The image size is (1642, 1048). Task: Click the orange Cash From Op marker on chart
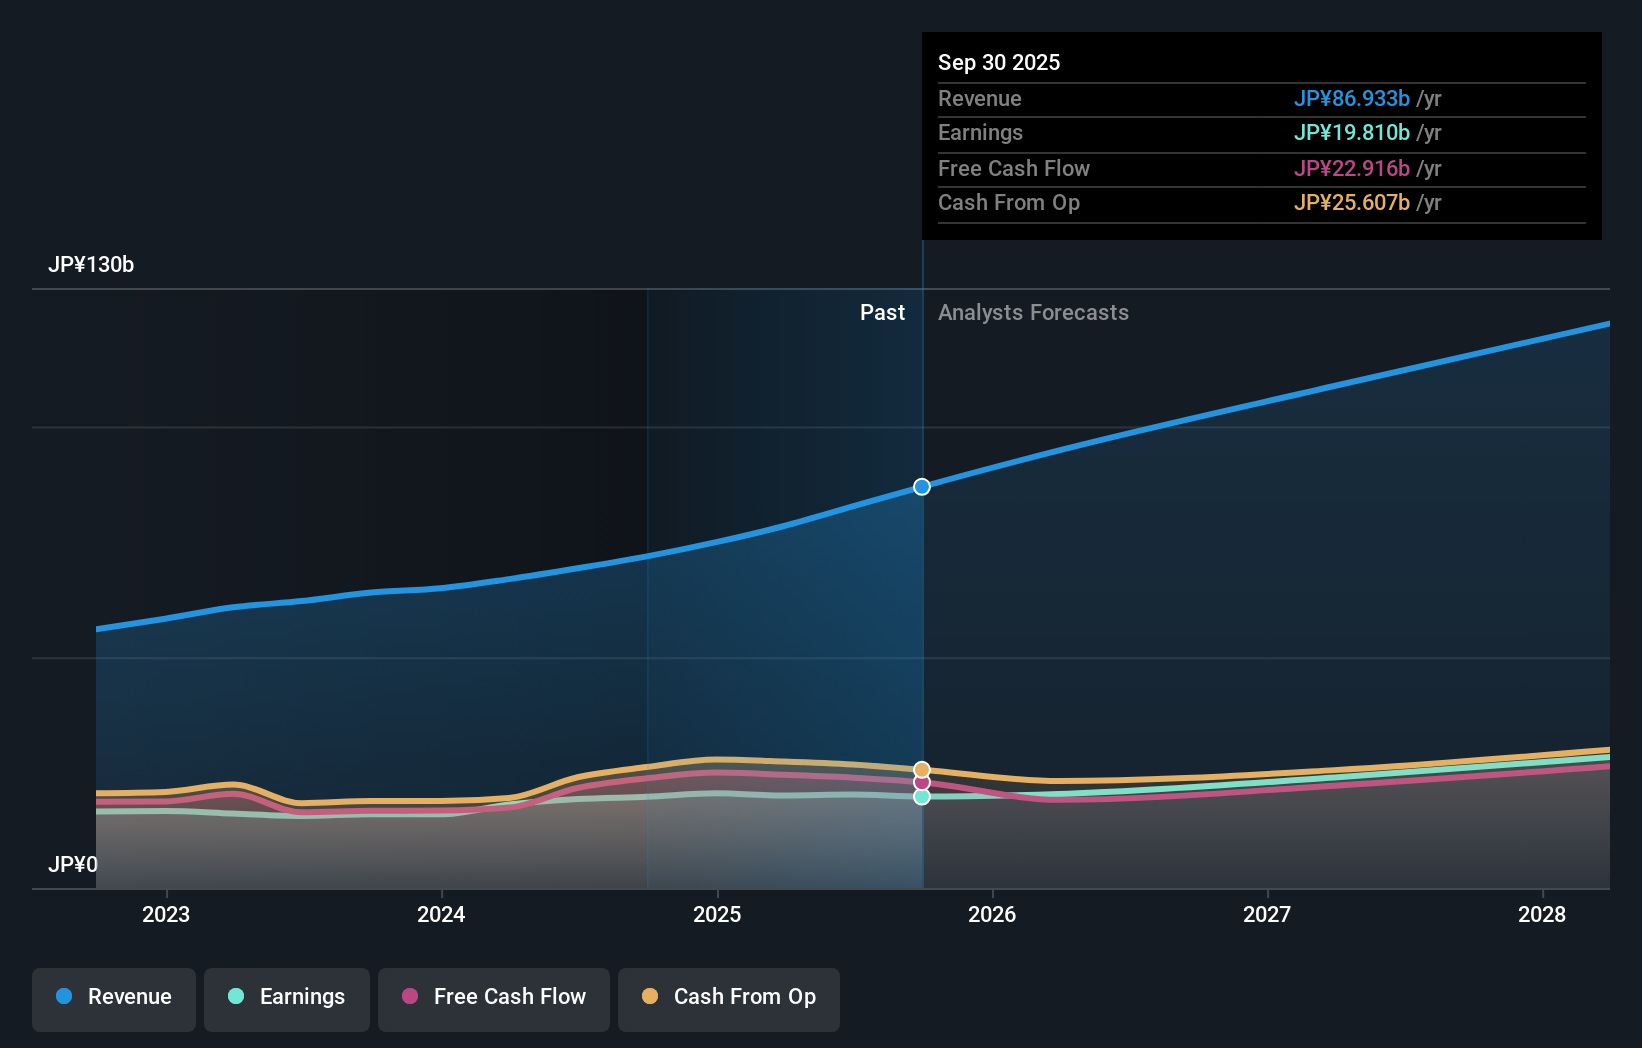pyautogui.click(x=921, y=768)
